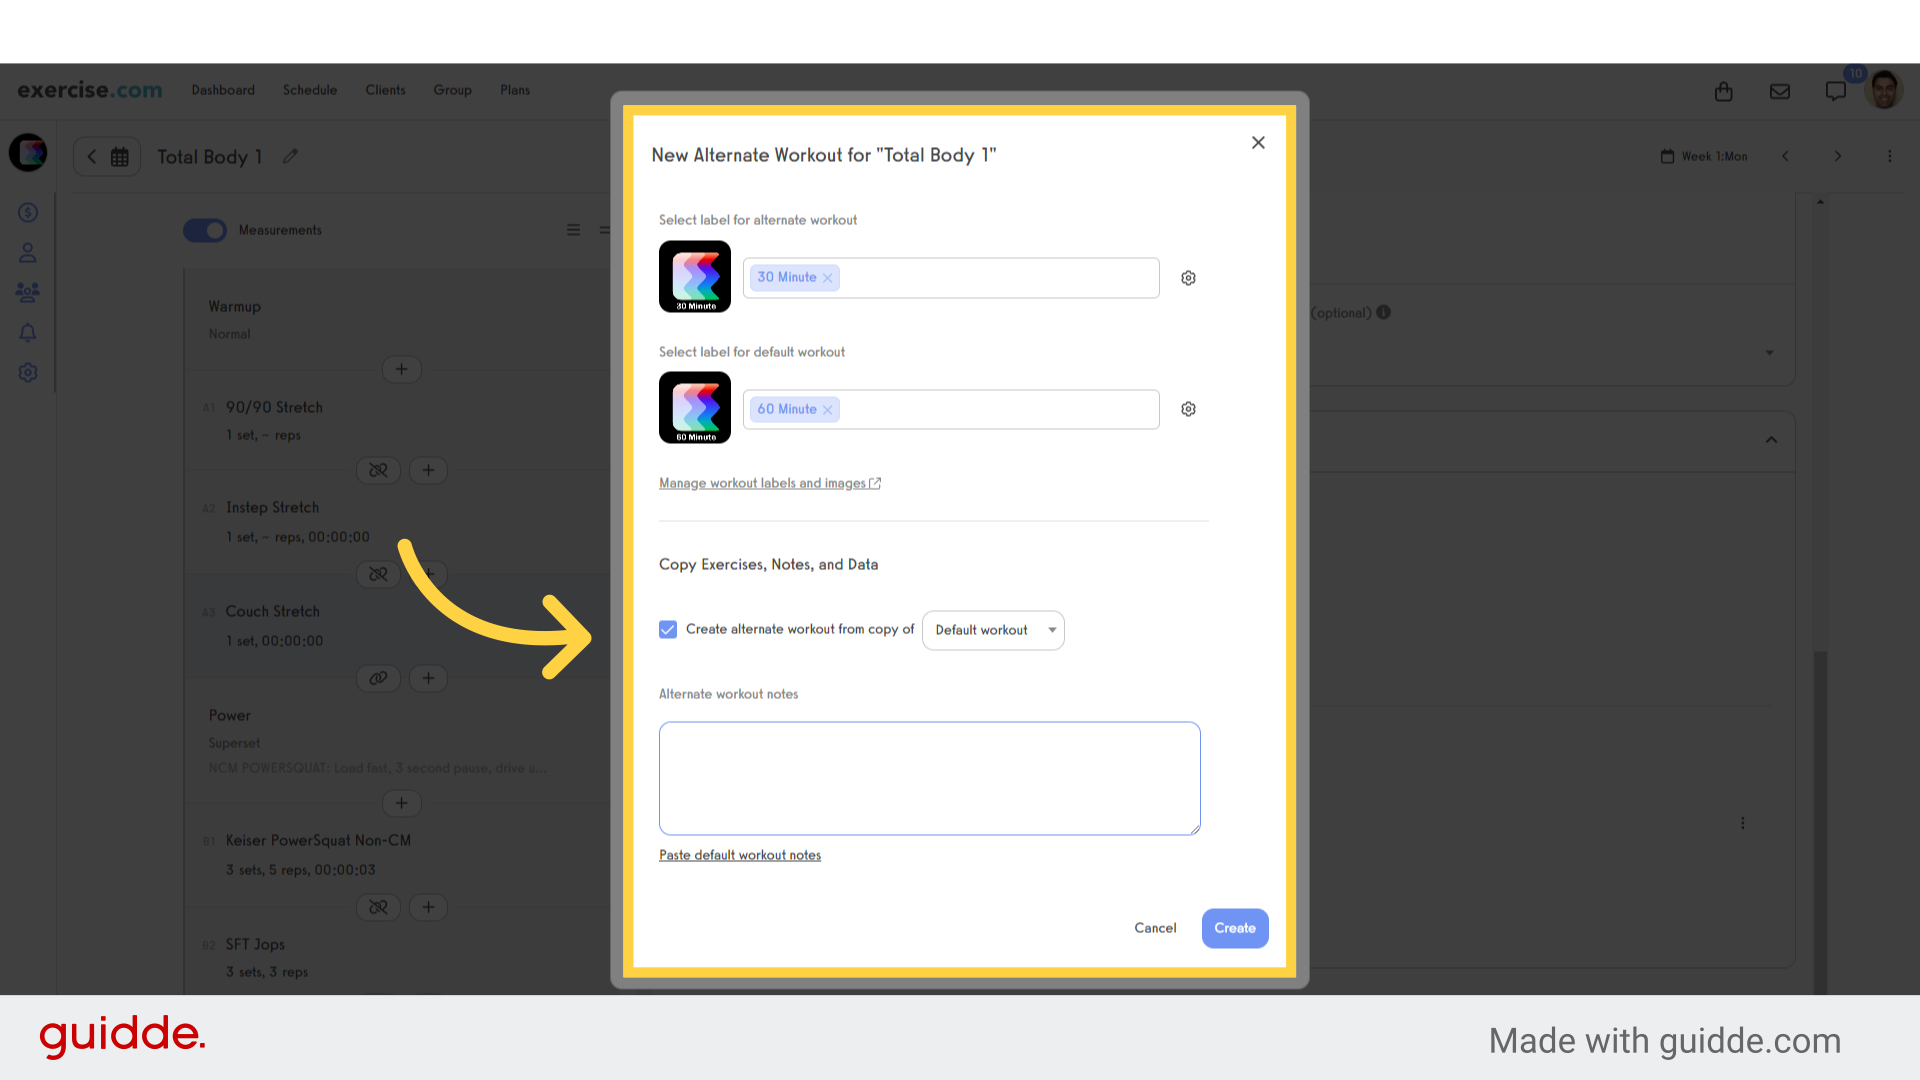Click gear icon next to 30 Minute label
This screenshot has height=1080, width=1920.
coord(1188,278)
